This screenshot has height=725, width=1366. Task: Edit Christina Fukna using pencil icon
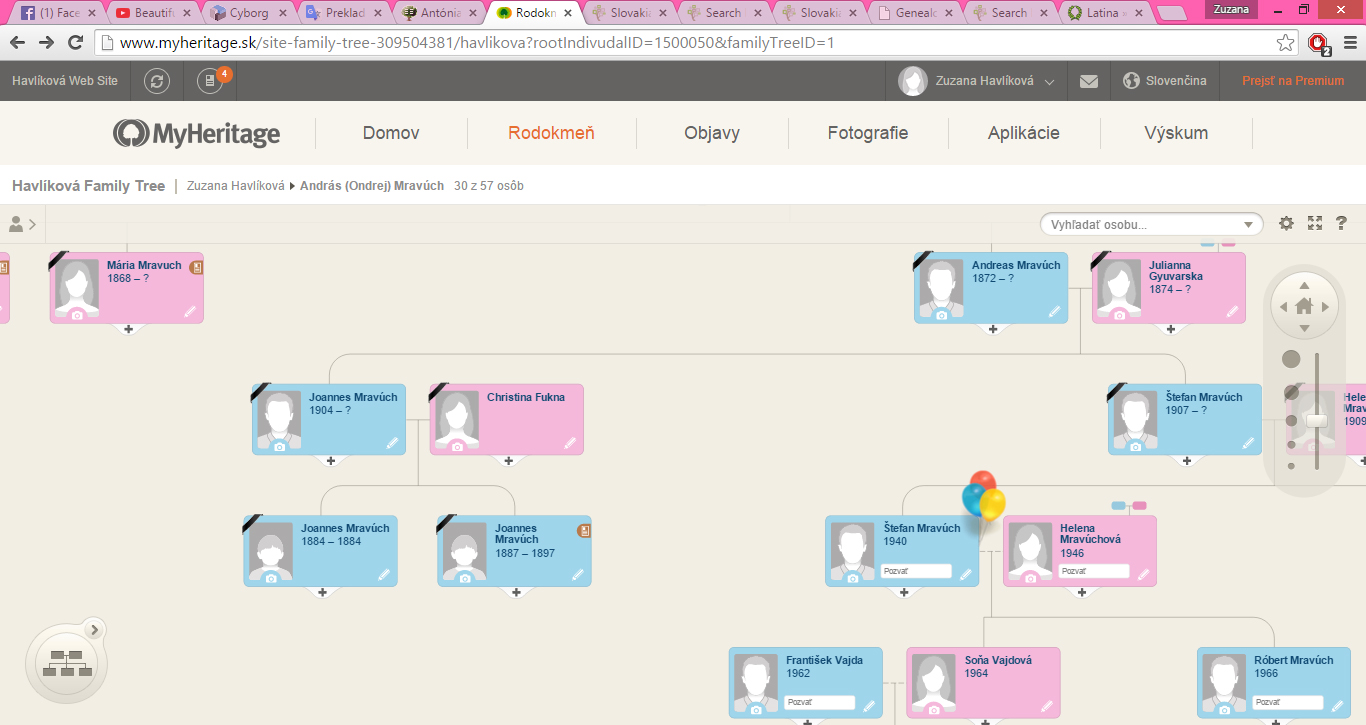pos(570,443)
